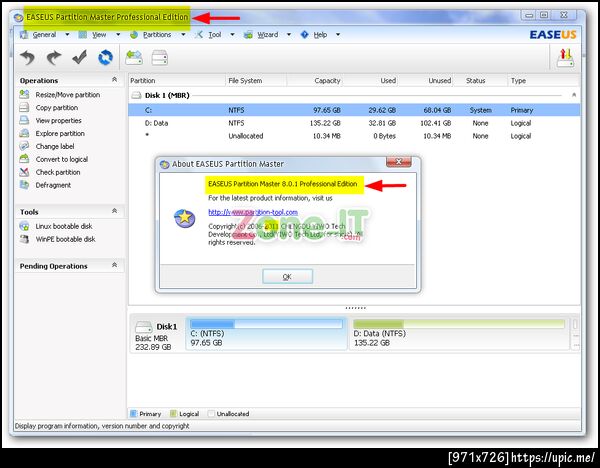Viewport: 600px width, 468px height.
Task: Select the Unallocated 10.34 MB row
Action: (x=354, y=136)
